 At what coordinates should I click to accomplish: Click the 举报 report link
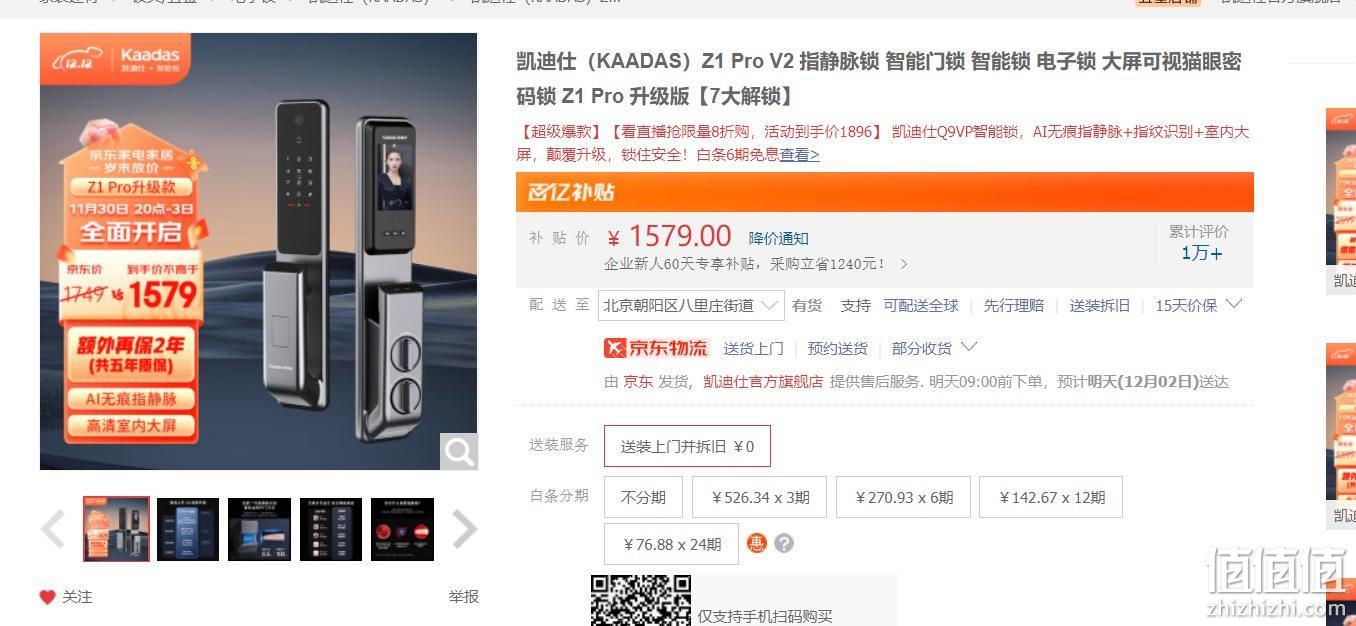tap(463, 597)
